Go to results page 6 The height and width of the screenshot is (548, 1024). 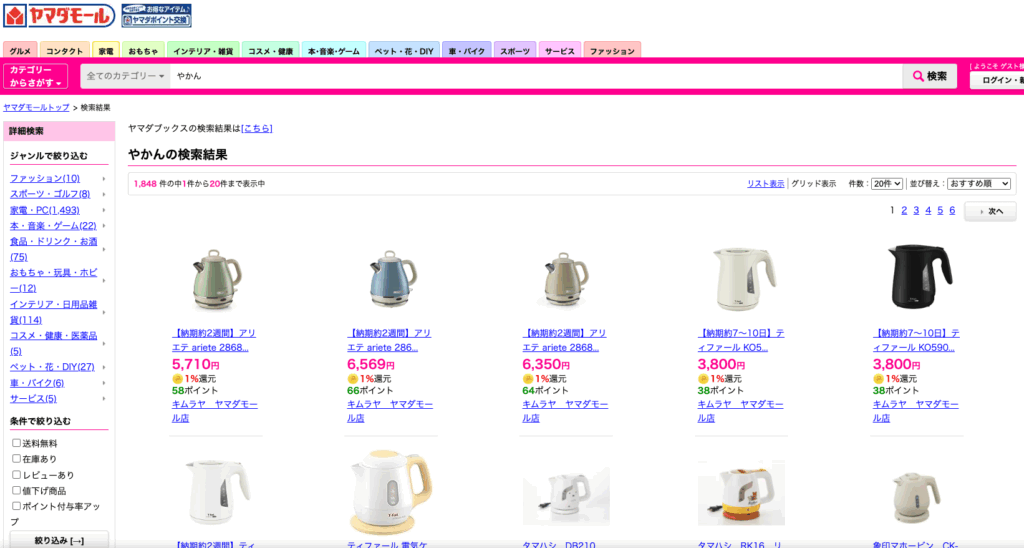pos(952,210)
